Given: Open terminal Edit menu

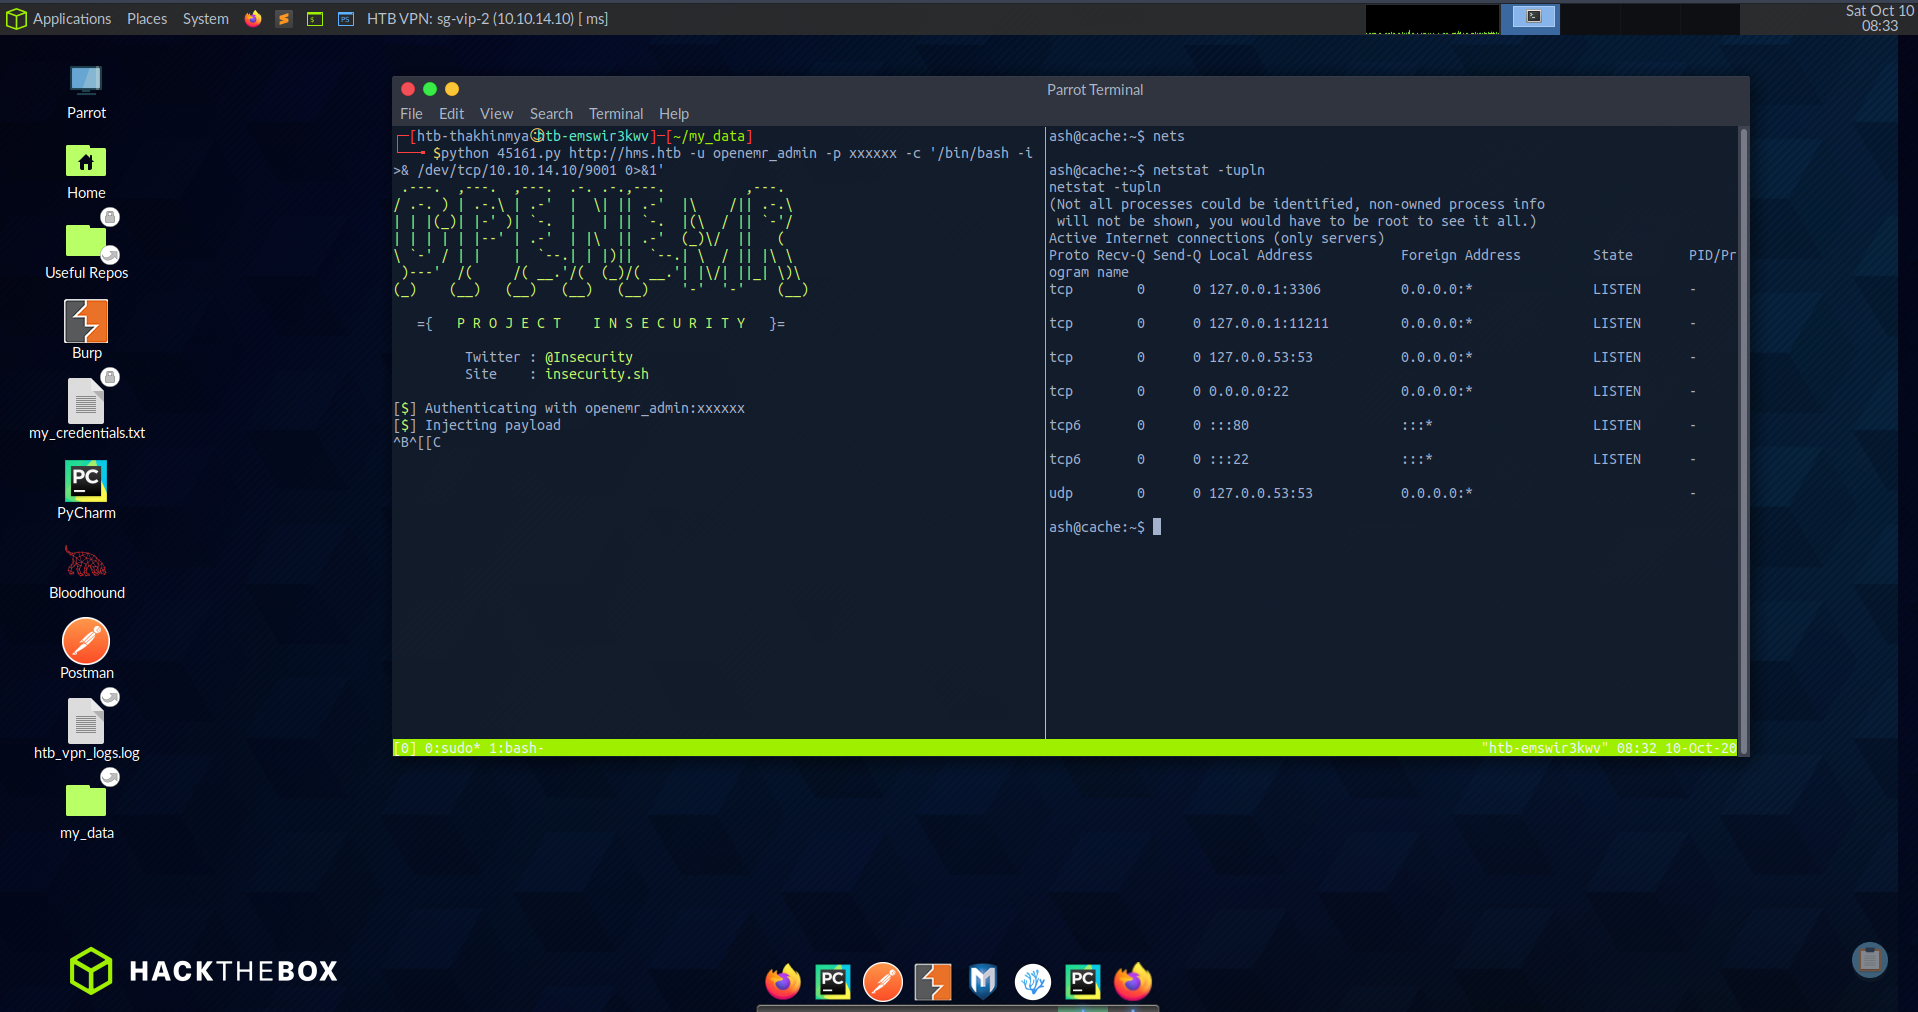Looking at the screenshot, I should tap(451, 114).
